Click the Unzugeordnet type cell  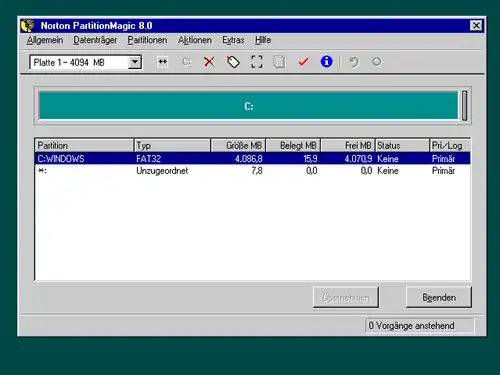(x=162, y=171)
